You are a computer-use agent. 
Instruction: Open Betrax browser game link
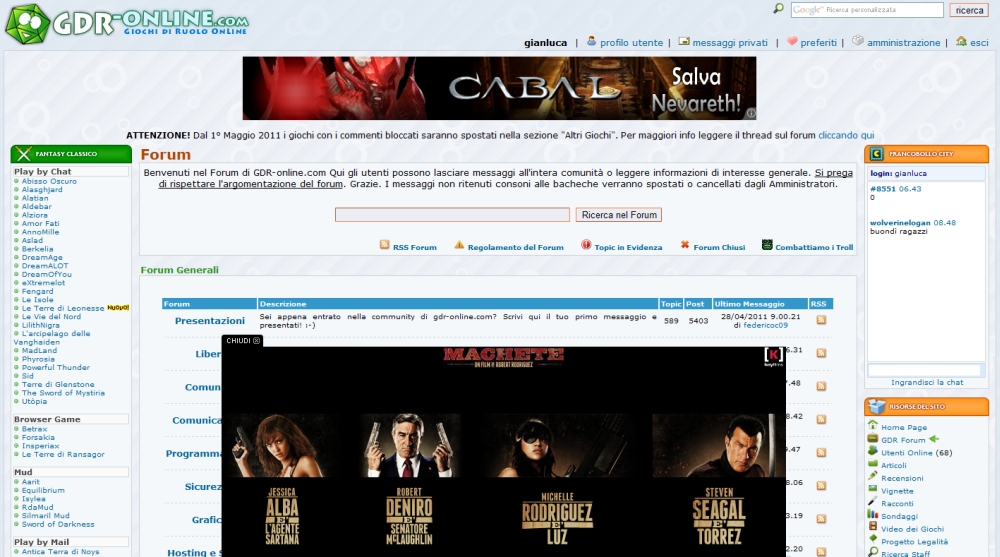[x=34, y=429]
